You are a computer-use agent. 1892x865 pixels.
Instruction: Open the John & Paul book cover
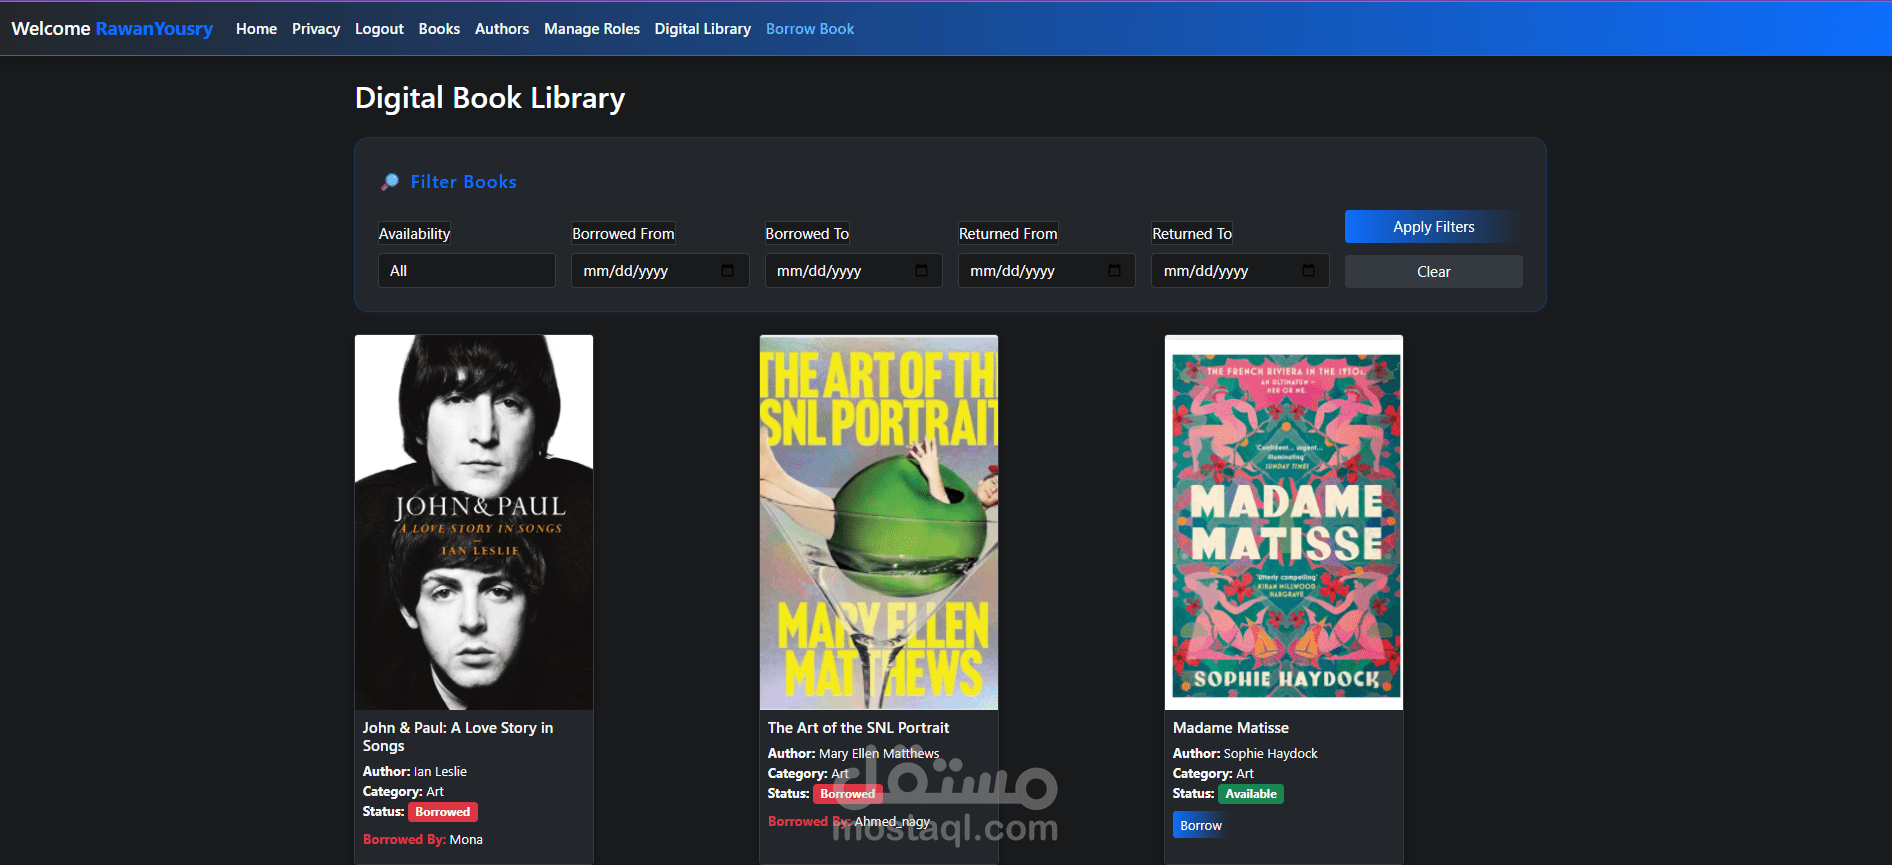point(474,522)
